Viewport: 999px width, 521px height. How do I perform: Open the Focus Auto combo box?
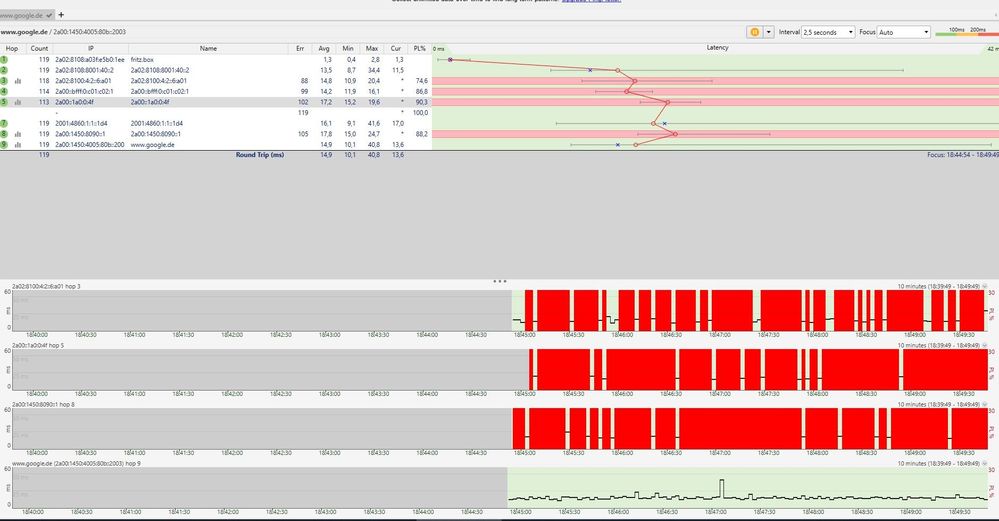[904, 32]
